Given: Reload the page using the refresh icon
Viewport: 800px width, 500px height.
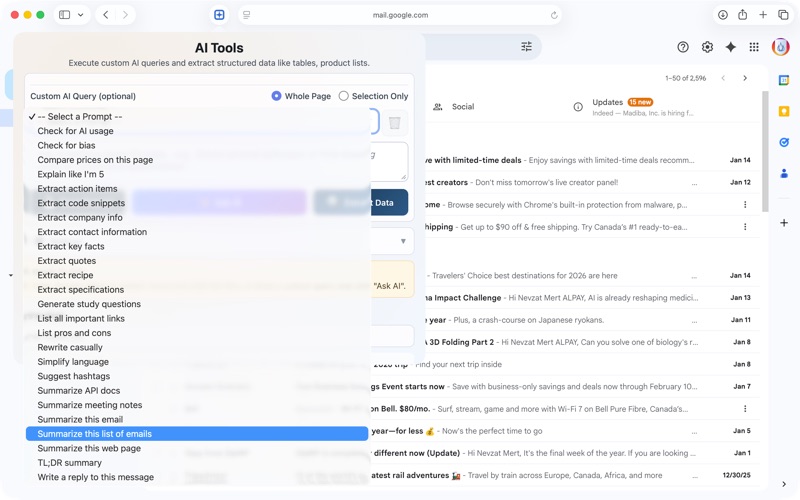Looking at the screenshot, I should (x=554, y=15).
